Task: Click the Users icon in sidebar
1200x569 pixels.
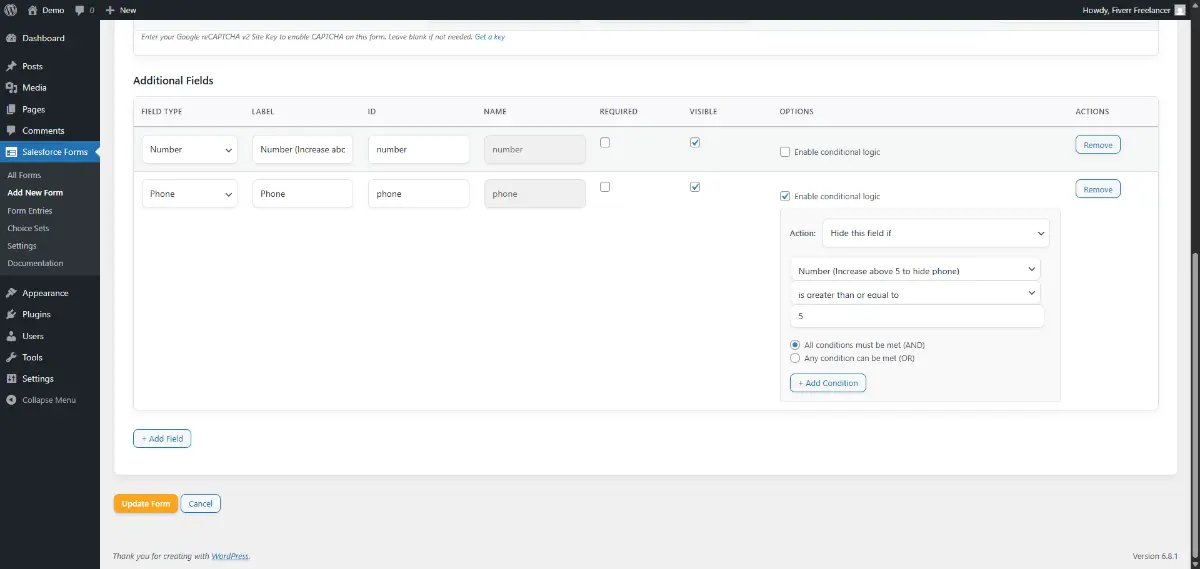Action: click(11, 336)
